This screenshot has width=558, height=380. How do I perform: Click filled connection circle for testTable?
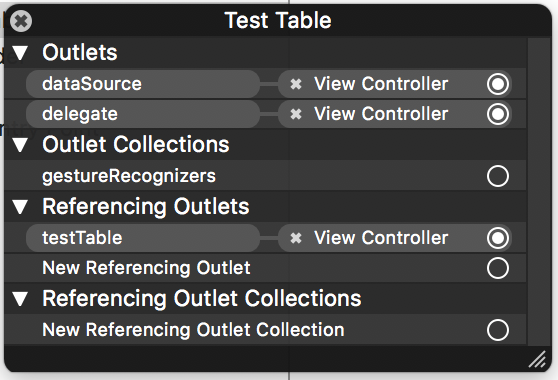pyautogui.click(x=498, y=238)
